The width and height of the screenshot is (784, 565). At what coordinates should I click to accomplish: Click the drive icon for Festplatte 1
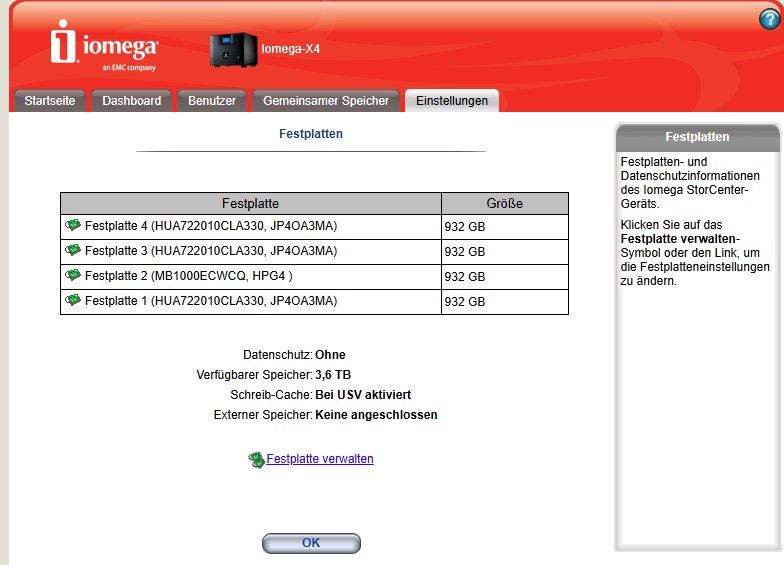click(73, 300)
